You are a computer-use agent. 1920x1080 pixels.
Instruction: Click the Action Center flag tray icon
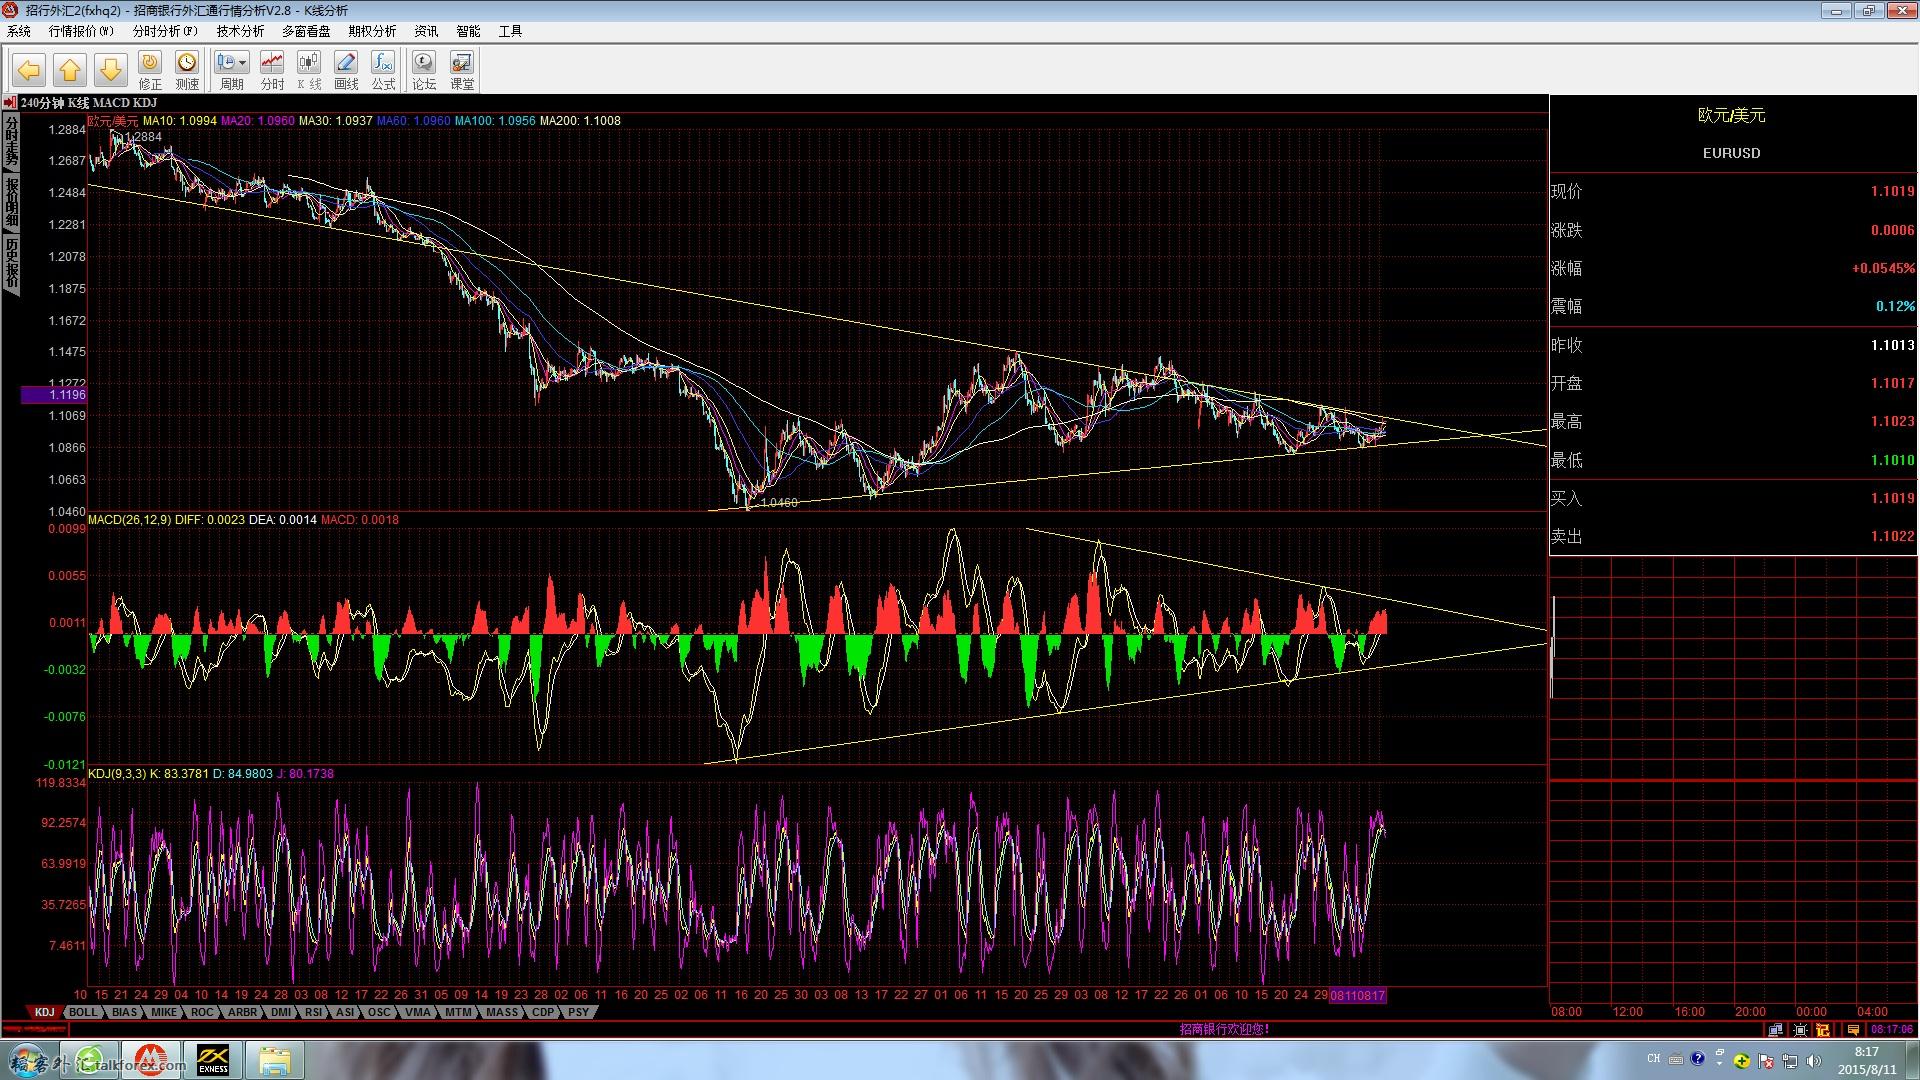coord(1766,1060)
